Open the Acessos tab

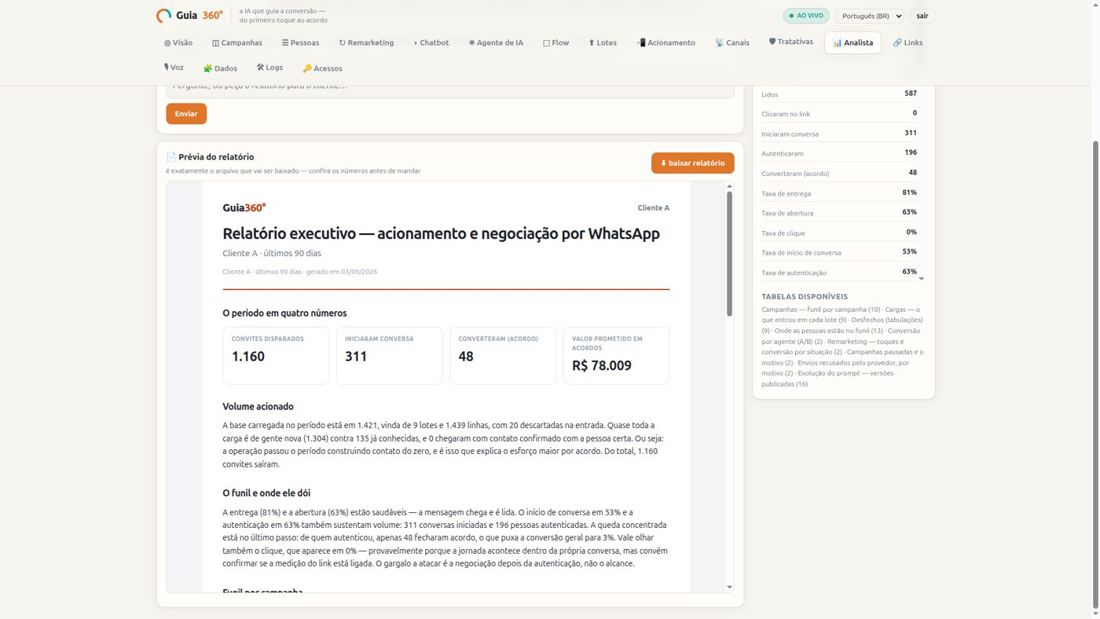323,69
